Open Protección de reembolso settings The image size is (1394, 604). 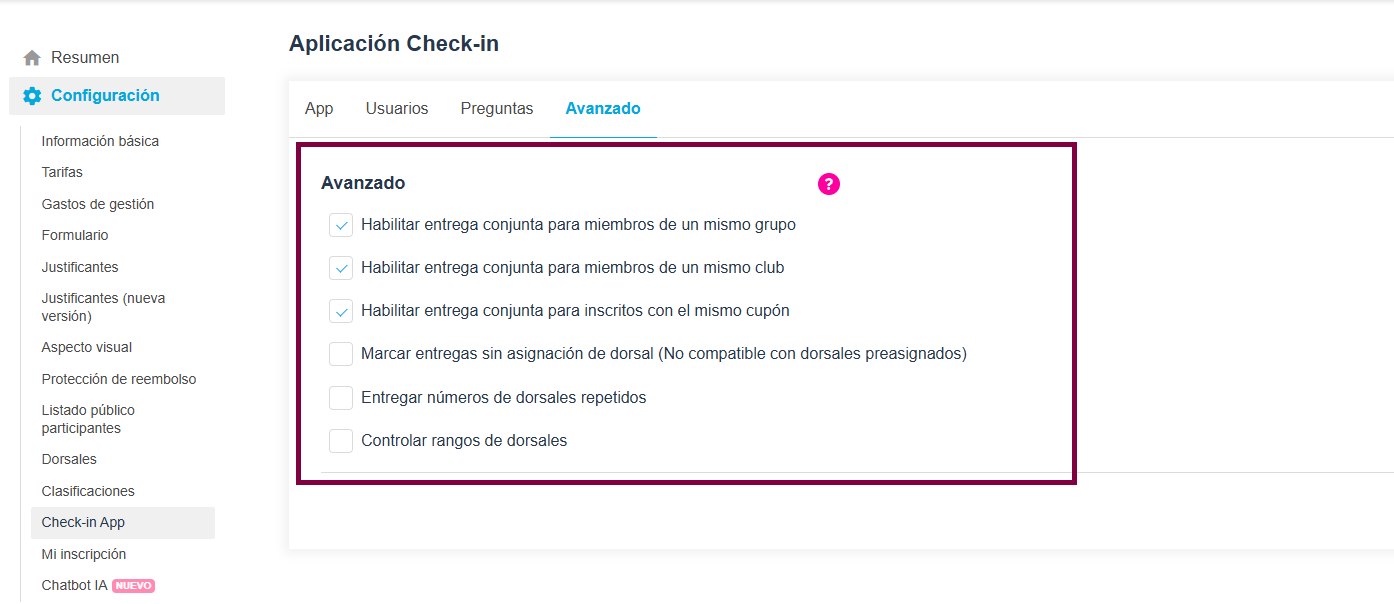click(x=119, y=379)
